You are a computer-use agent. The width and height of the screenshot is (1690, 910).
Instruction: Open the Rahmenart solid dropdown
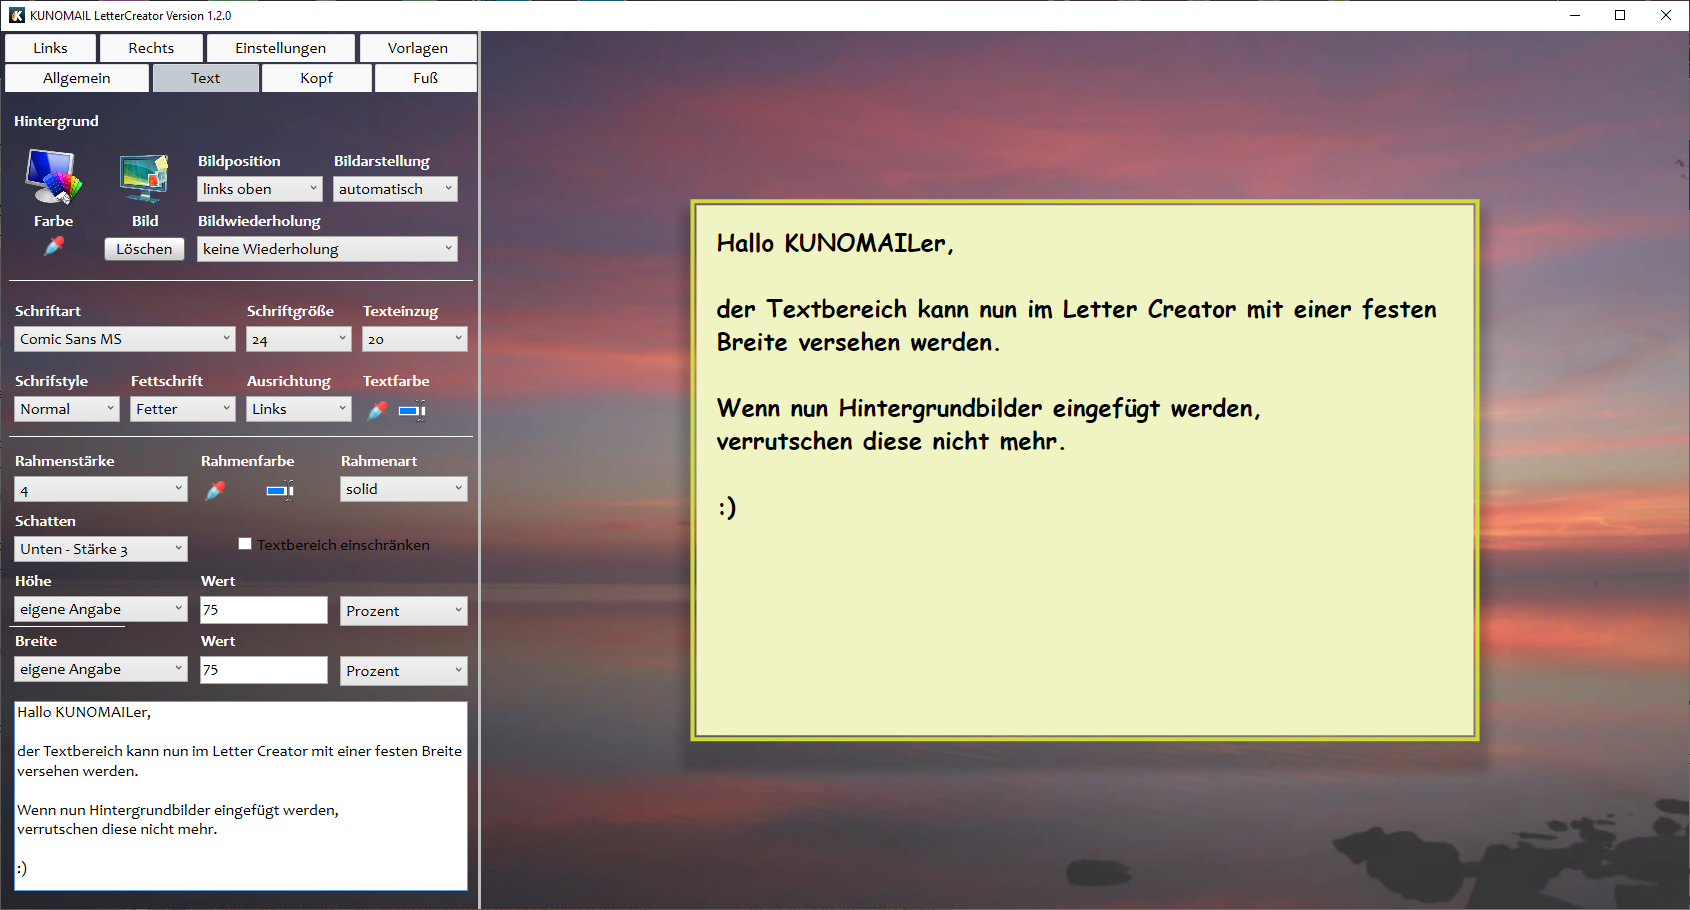[404, 489]
